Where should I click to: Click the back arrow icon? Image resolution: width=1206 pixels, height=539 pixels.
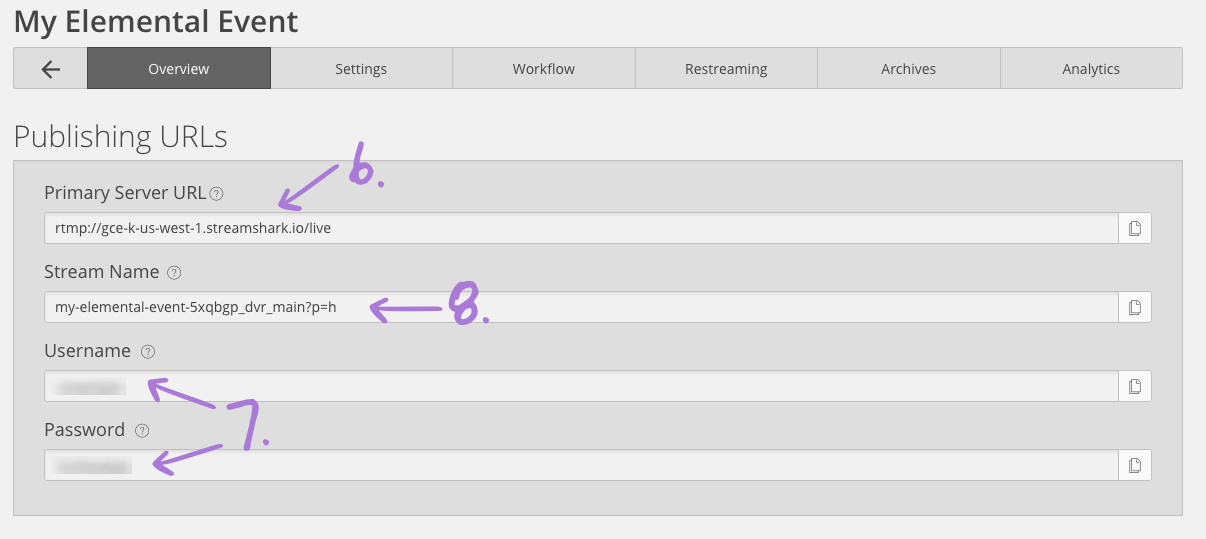coord(50,69)
